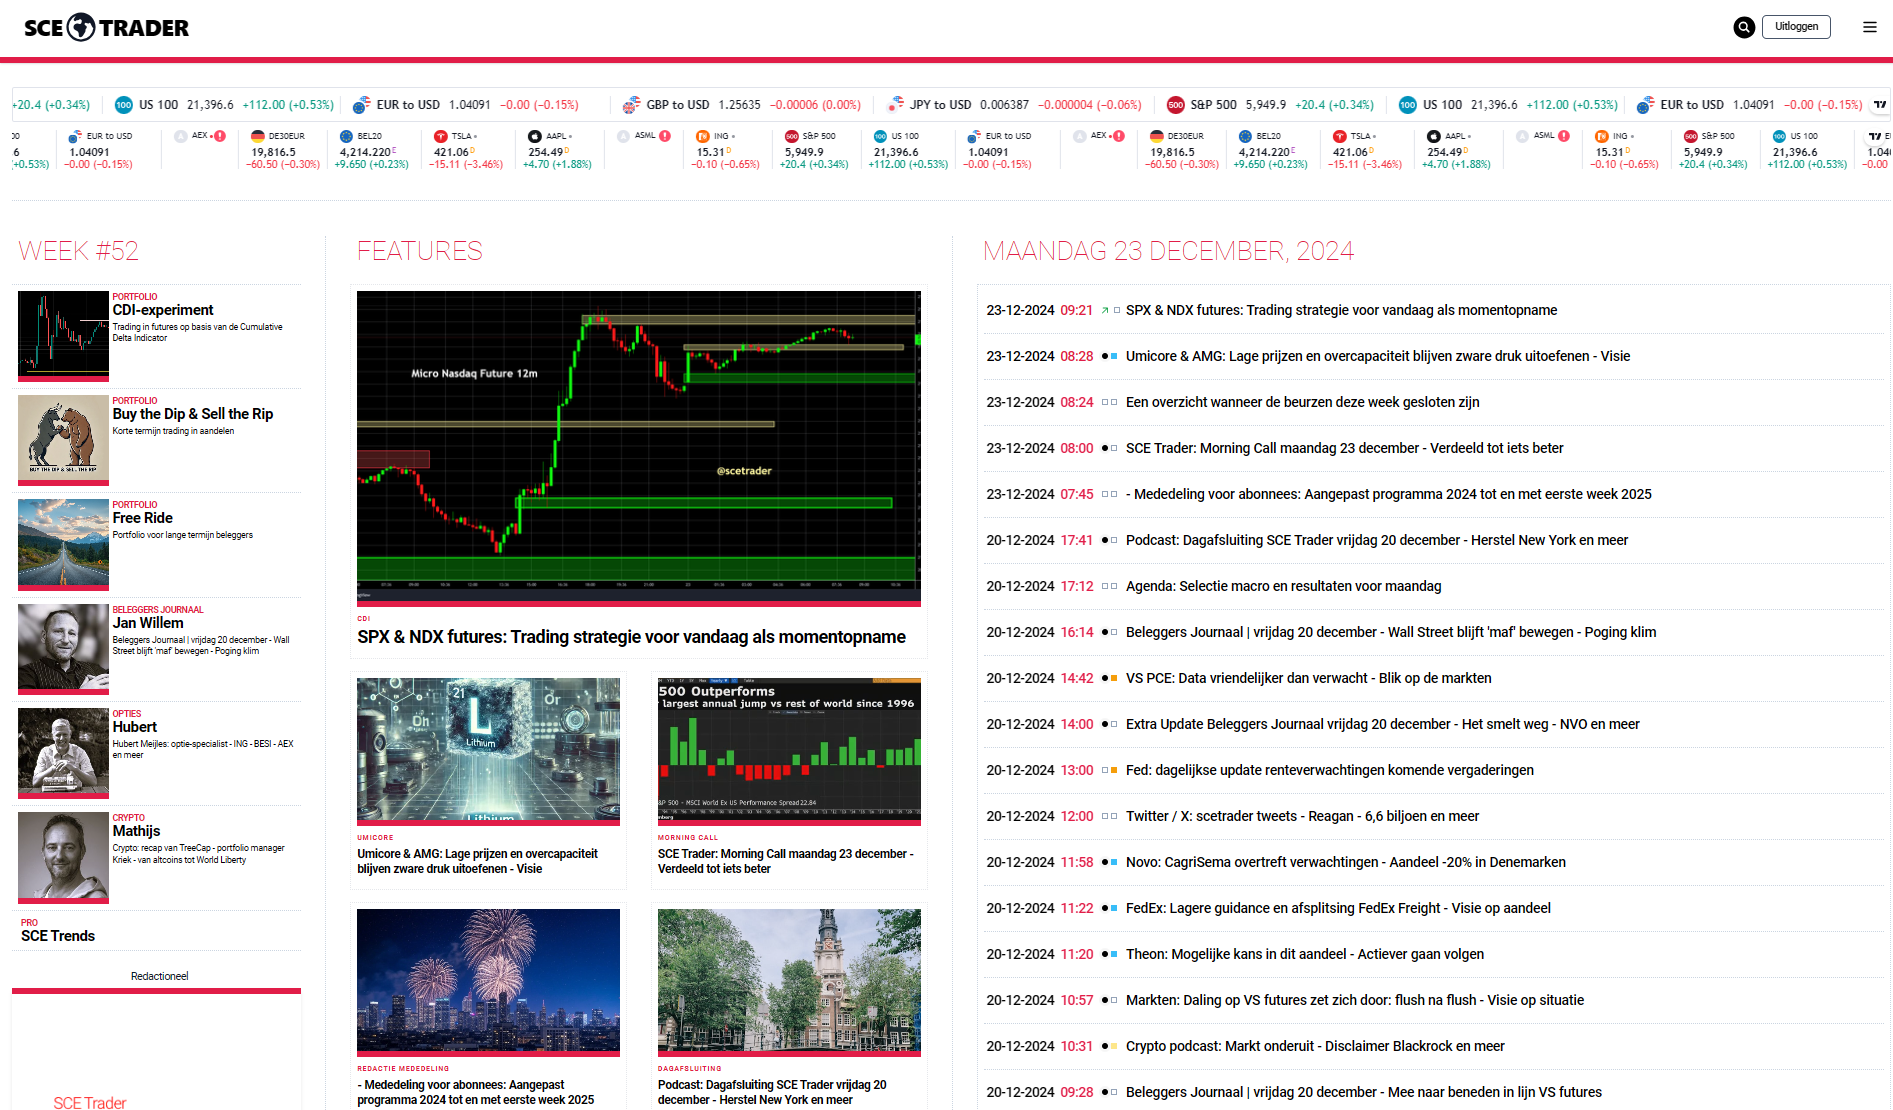
Task: Open the VS PCE data news row
Action: click(x=1432, y=679)
